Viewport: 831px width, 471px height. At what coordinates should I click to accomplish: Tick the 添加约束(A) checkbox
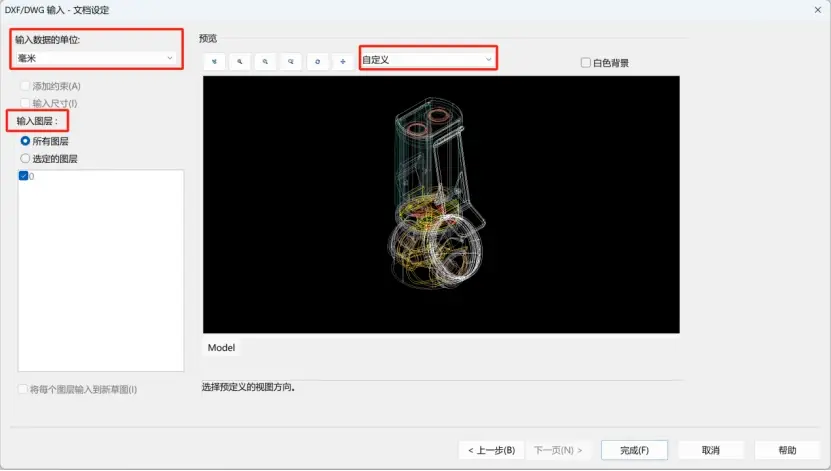[24, 86]
